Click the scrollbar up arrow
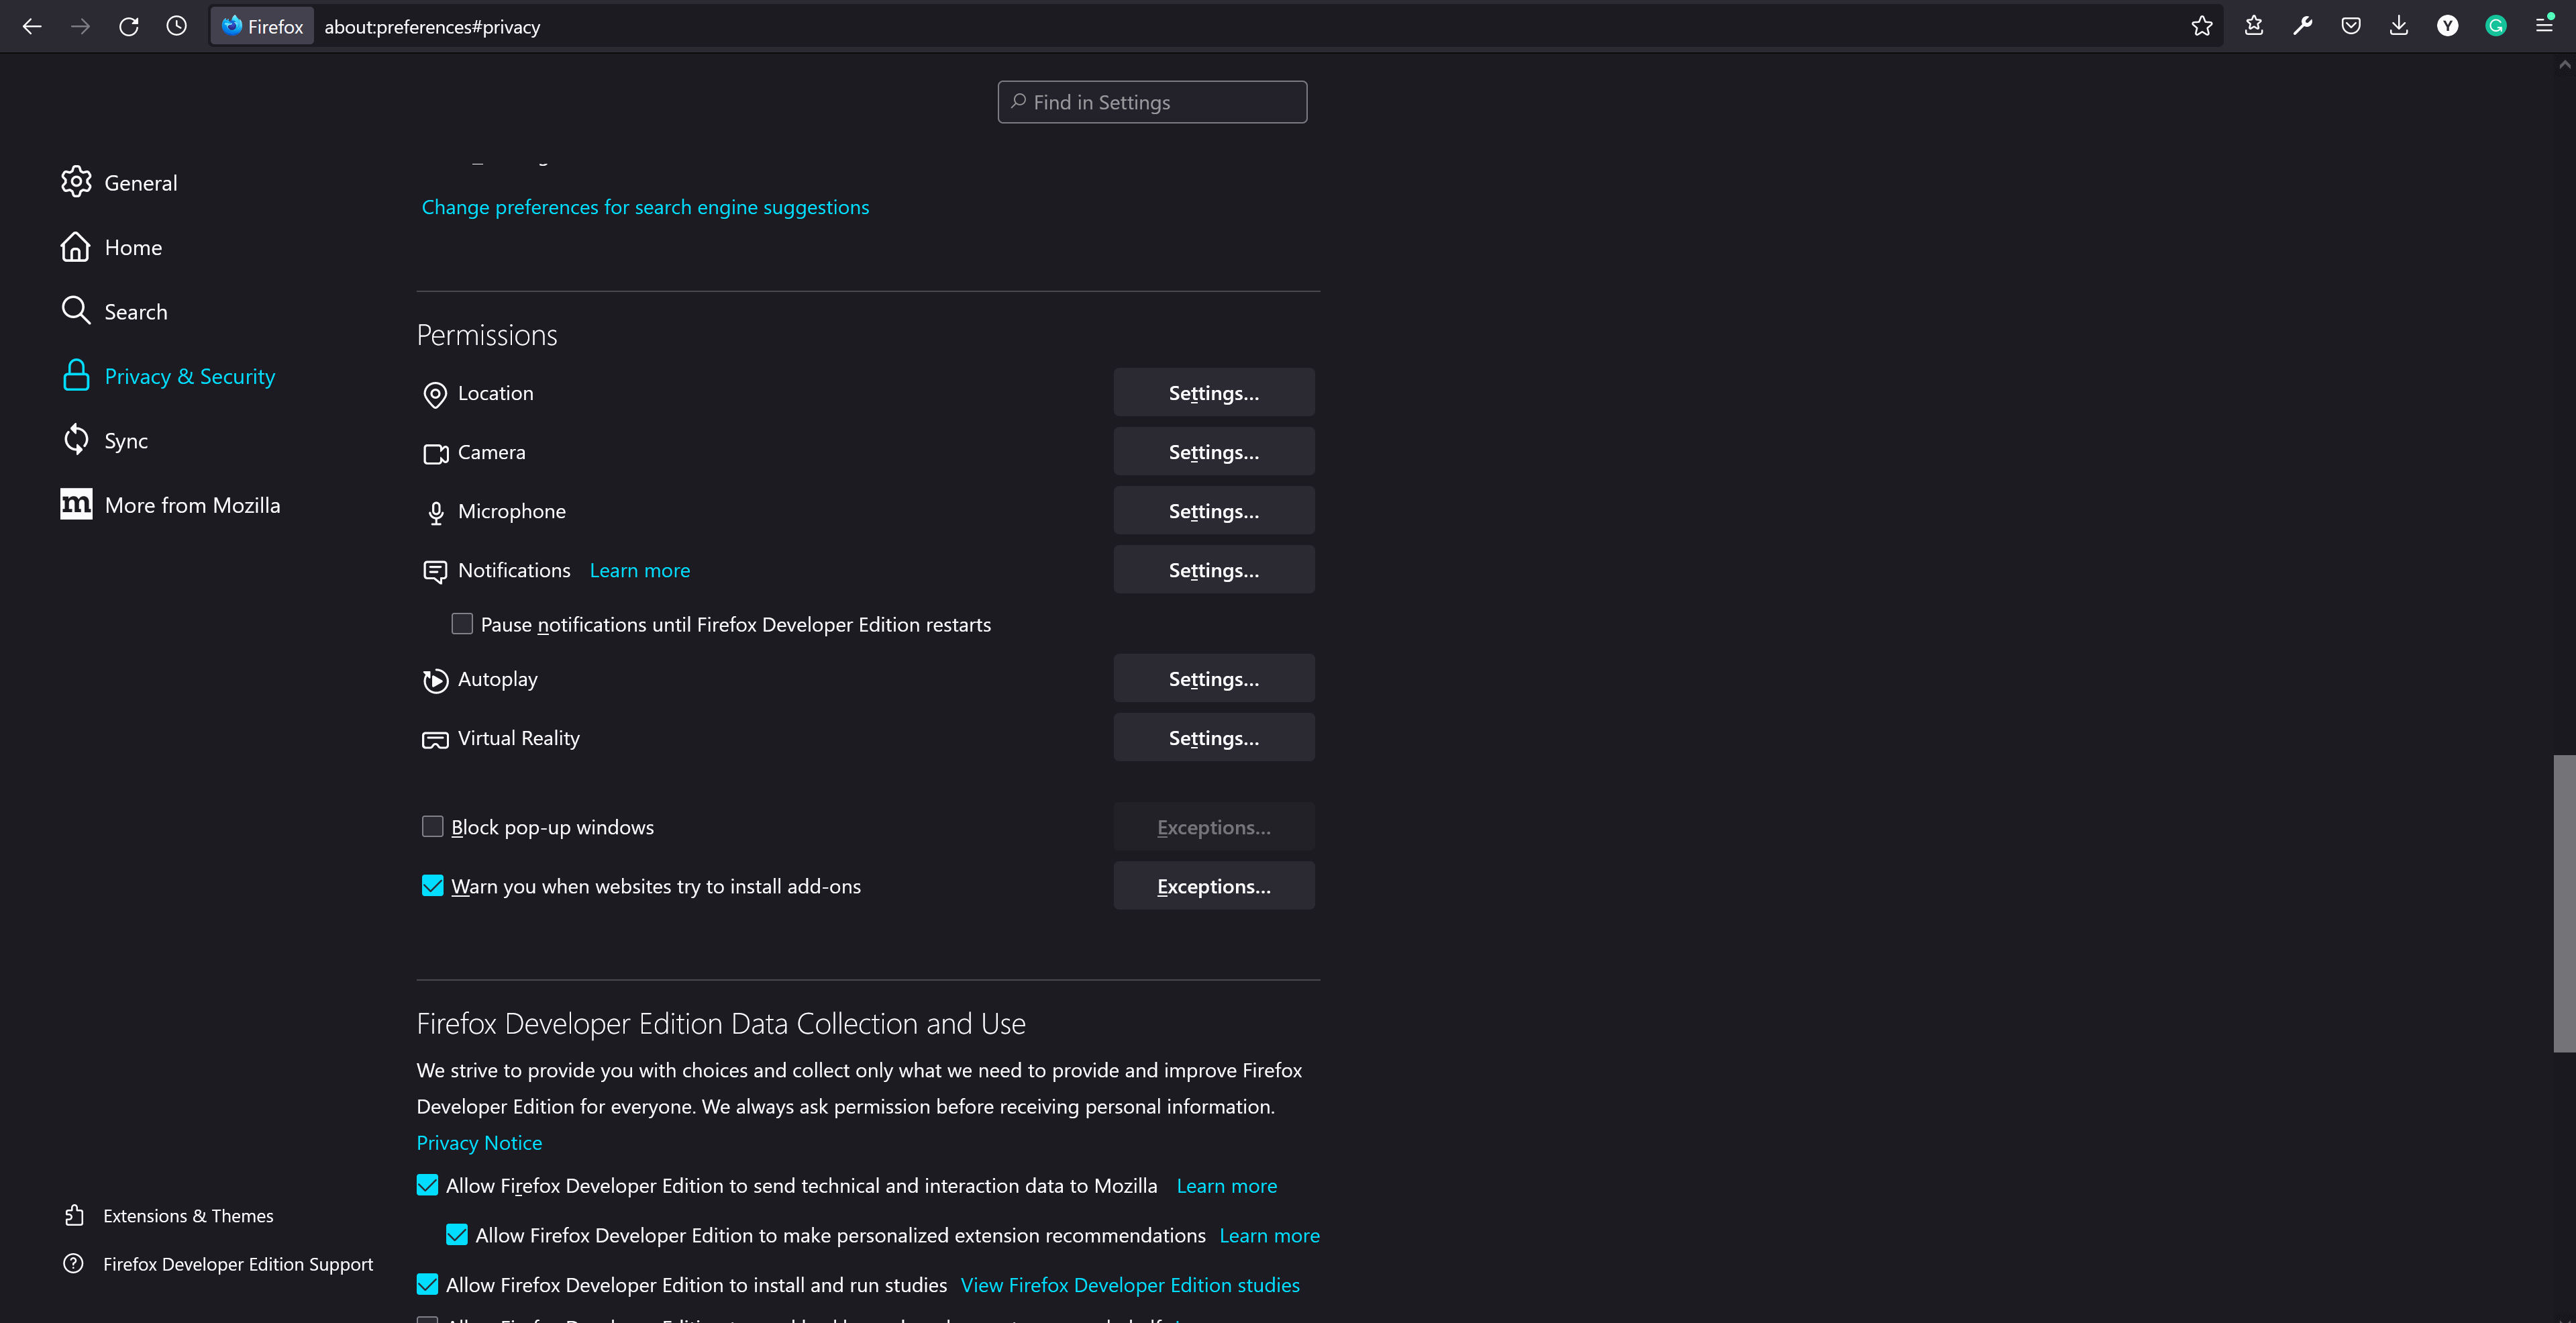The image size is (2576, 1323). pyautogui.click(x=2564, y=64)
